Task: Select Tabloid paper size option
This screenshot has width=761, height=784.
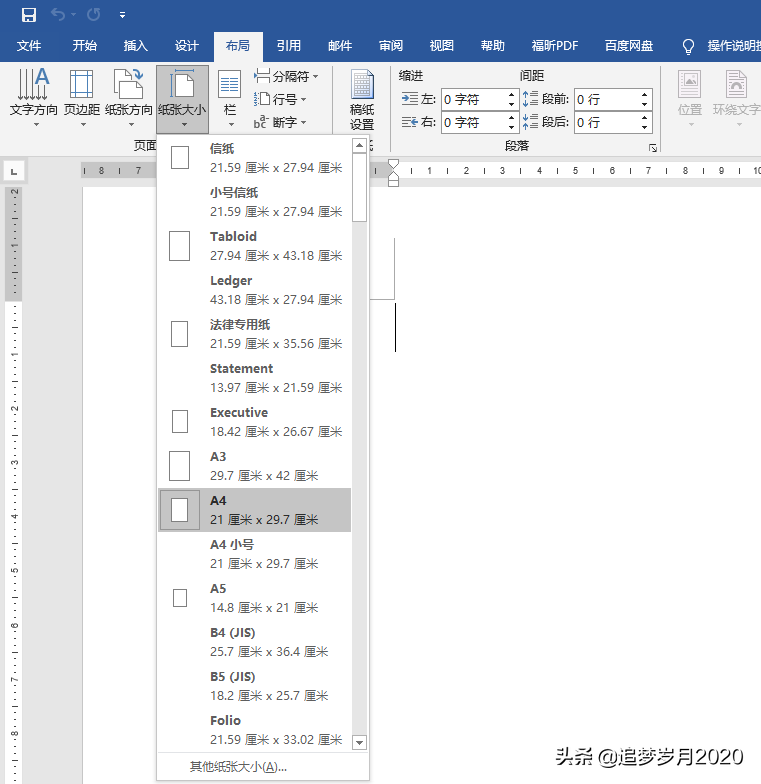Action: tap(254, 246)
